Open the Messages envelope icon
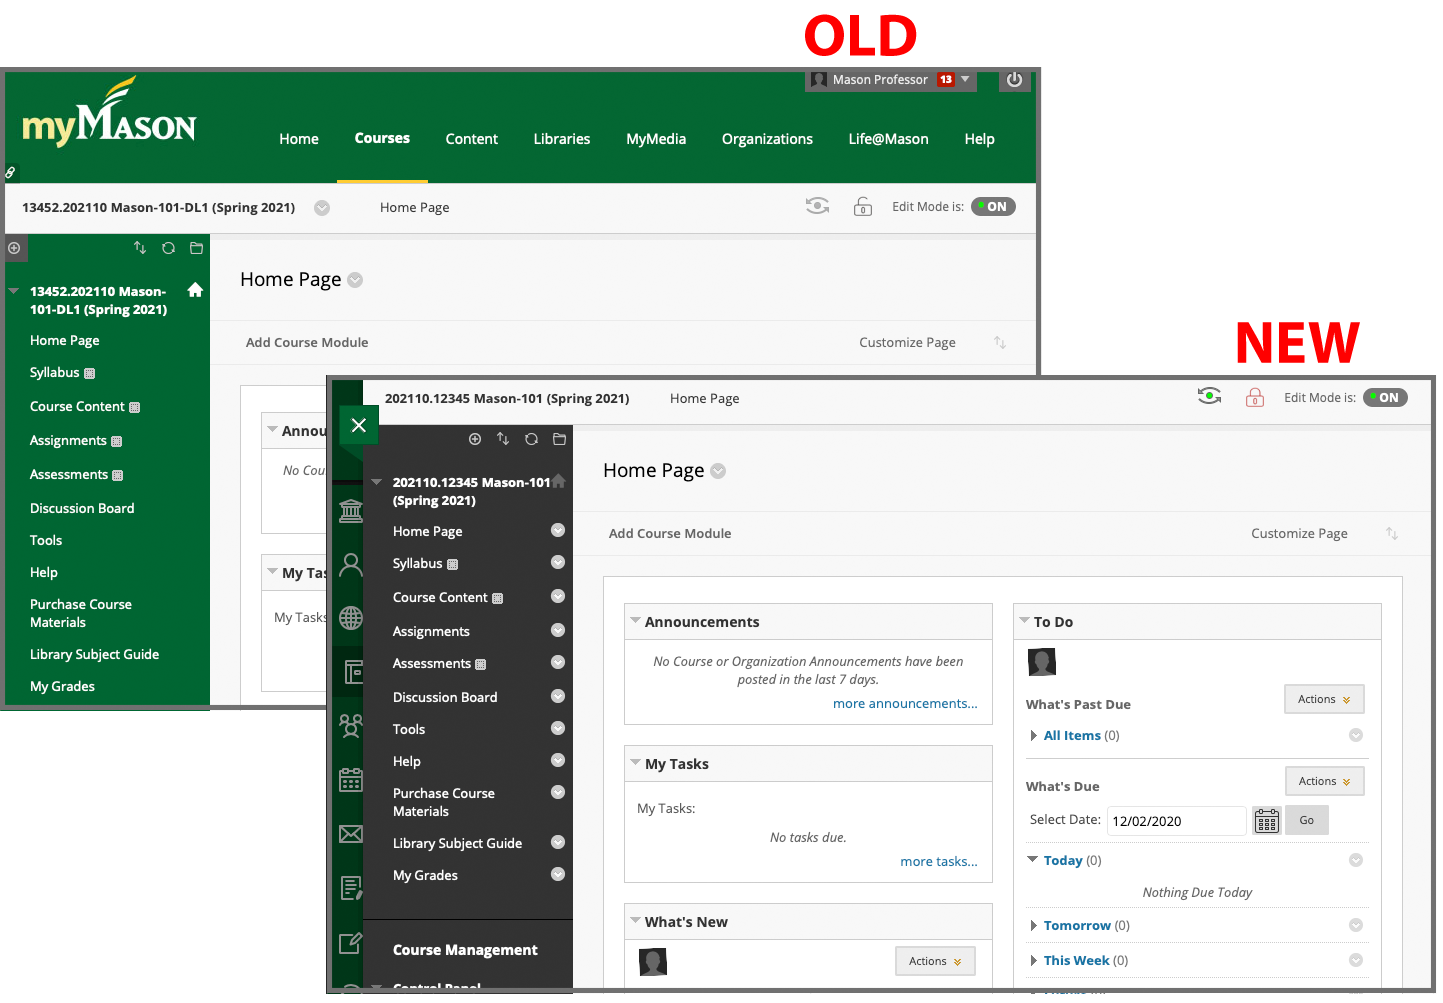Image resolution: width=1443 pixels, height=1003 pixels. pos(351,833)
